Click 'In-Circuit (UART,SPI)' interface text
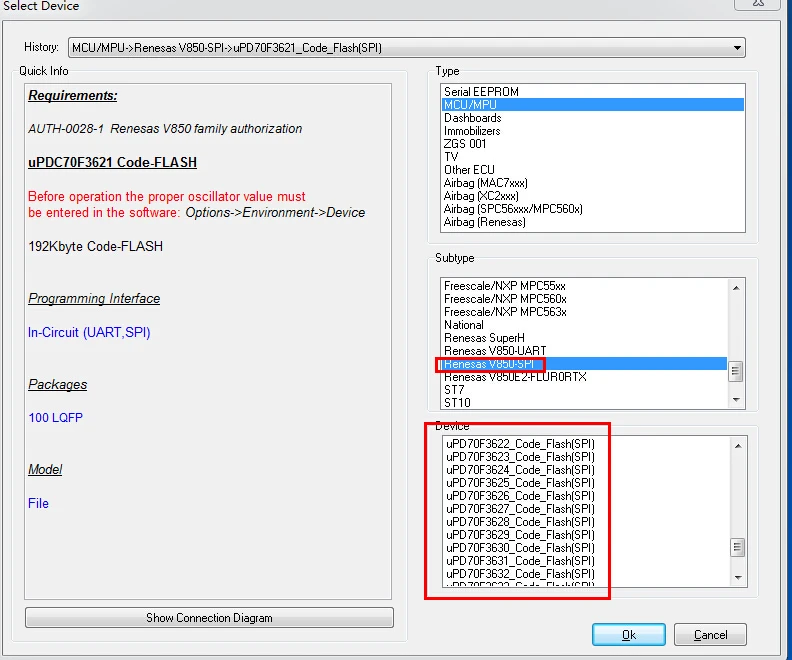The width and height of the screenshot is (792, 660). click(89, 332)
